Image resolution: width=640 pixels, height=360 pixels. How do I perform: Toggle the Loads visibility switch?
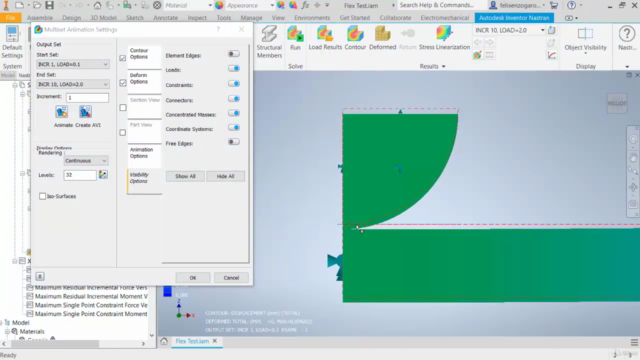pos(233,69)
